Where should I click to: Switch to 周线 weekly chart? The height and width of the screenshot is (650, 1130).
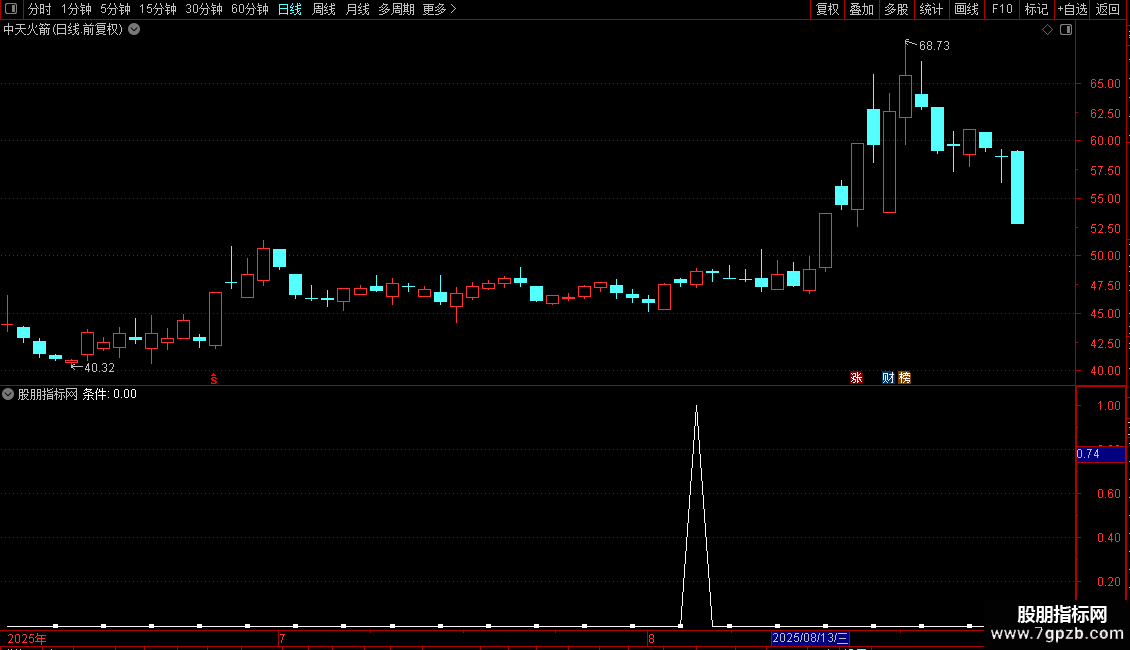pyautogui.click(x=324, y=9)
